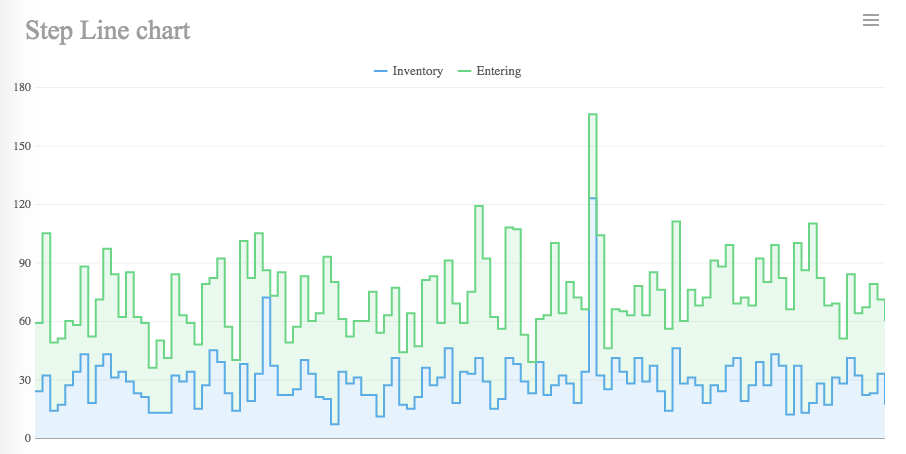Click blue line symbol beside Inventory
906x454 pixels.
click(380, 71)
